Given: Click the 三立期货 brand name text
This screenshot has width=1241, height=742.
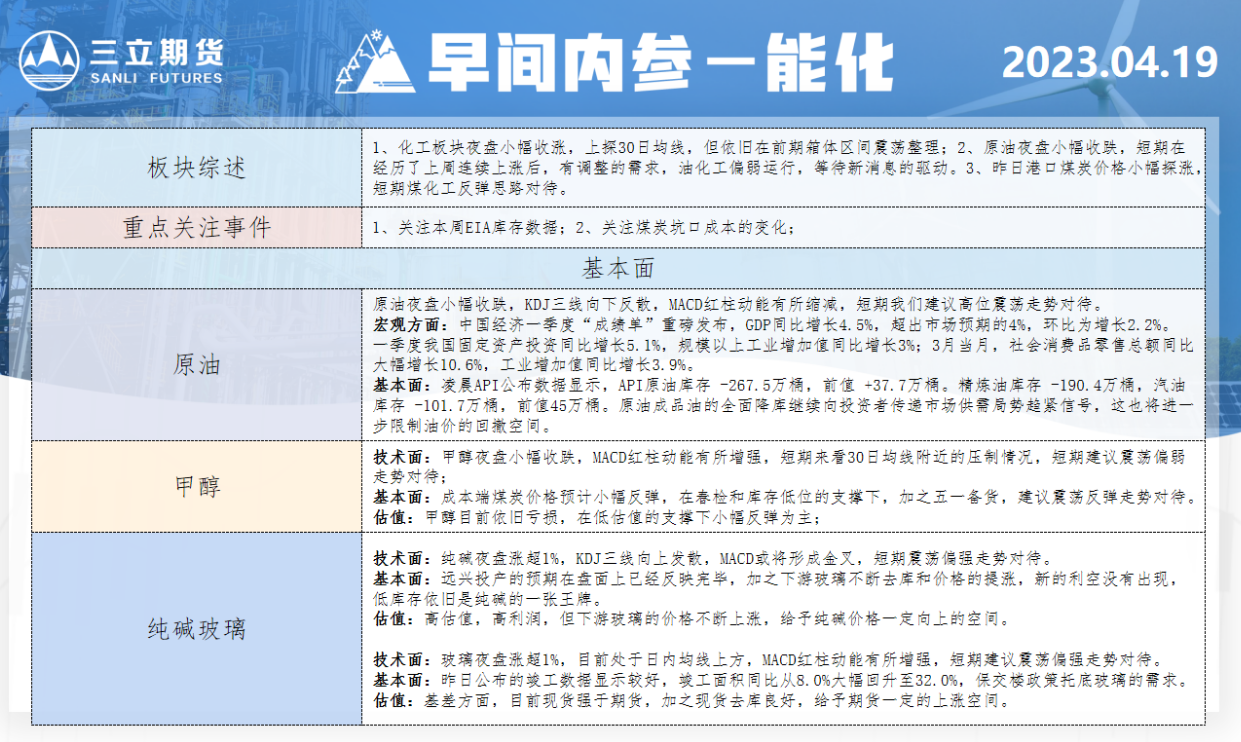Looking at the screenshot, I should [157, 50].
